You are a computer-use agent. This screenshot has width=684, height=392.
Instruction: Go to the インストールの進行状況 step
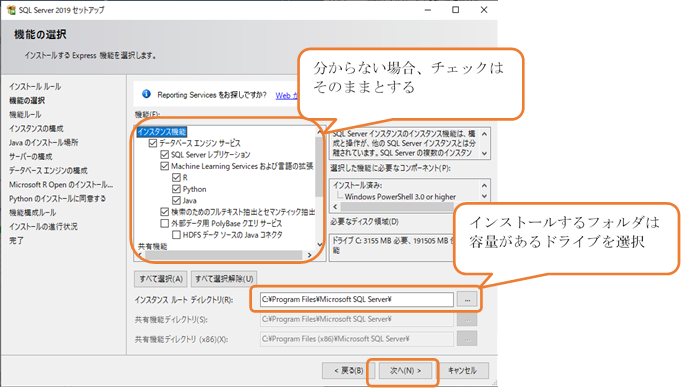pos(43,226)
